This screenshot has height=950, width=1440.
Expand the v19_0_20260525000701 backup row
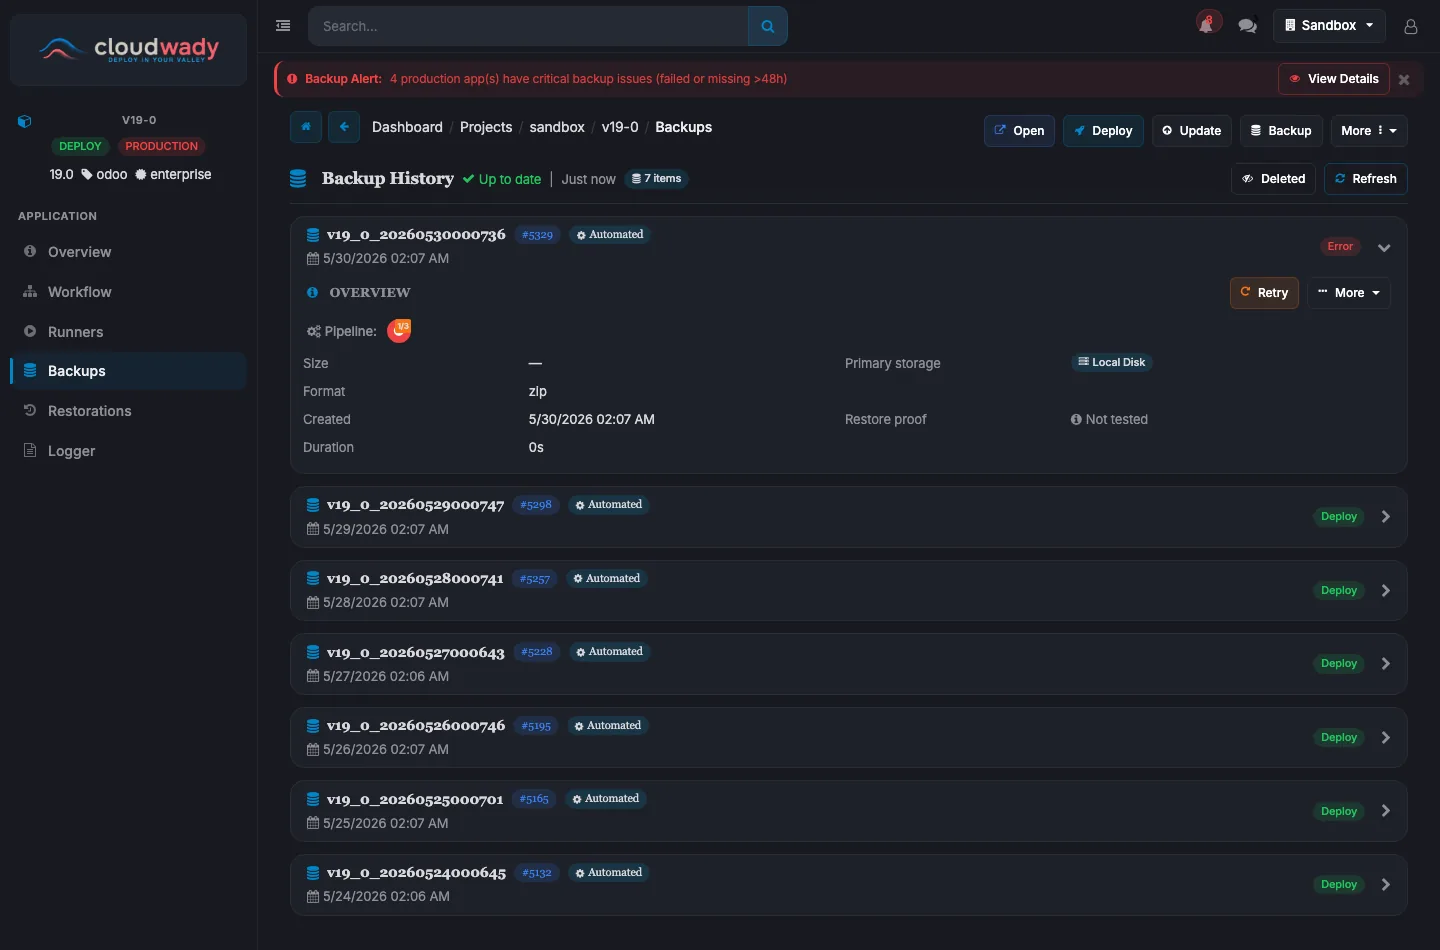tap(1385, 811)
